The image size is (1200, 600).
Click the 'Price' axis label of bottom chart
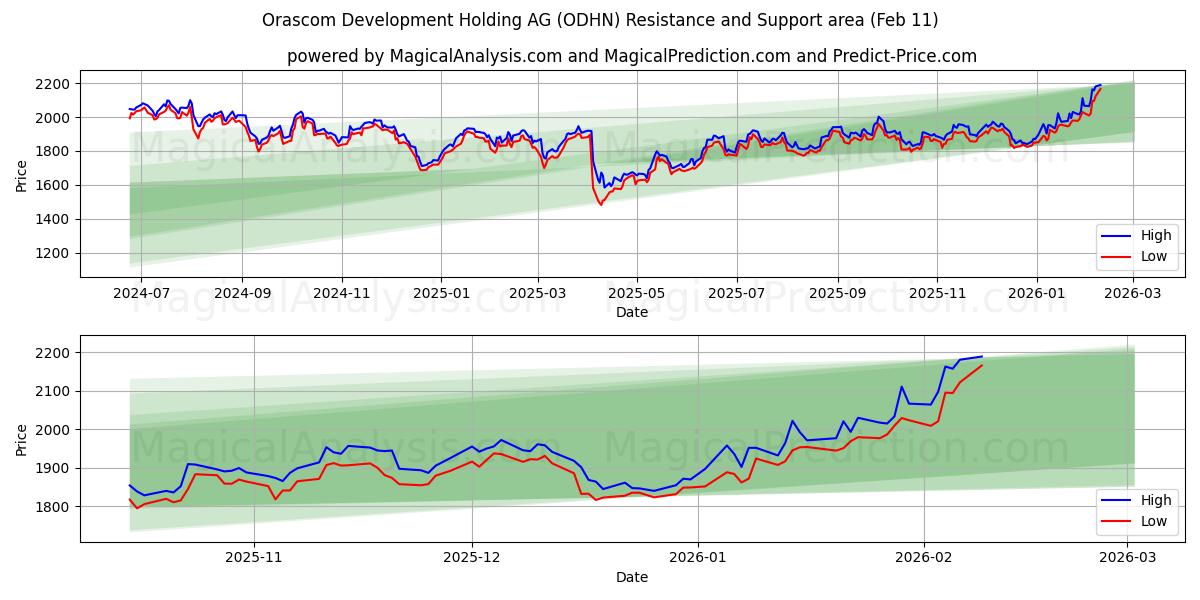(x=22, y=439)
